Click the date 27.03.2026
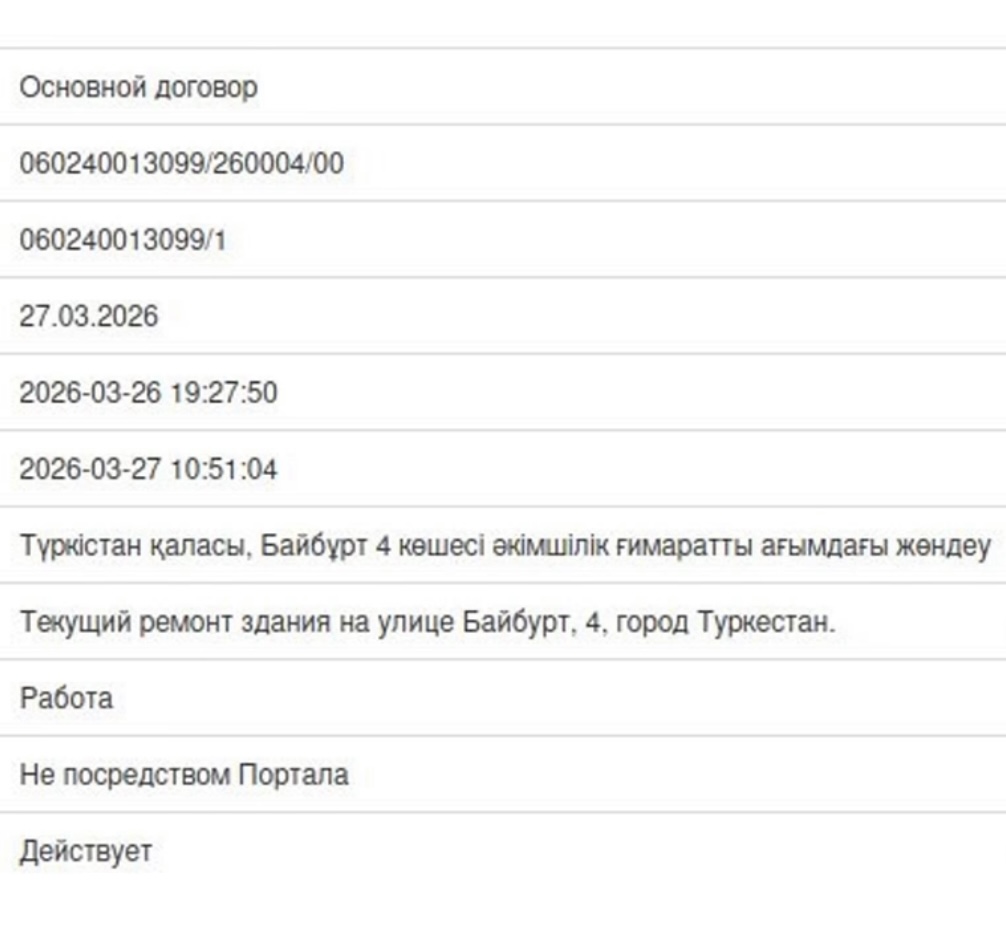The image size is (1006, 943). click(x=89, y=316)
